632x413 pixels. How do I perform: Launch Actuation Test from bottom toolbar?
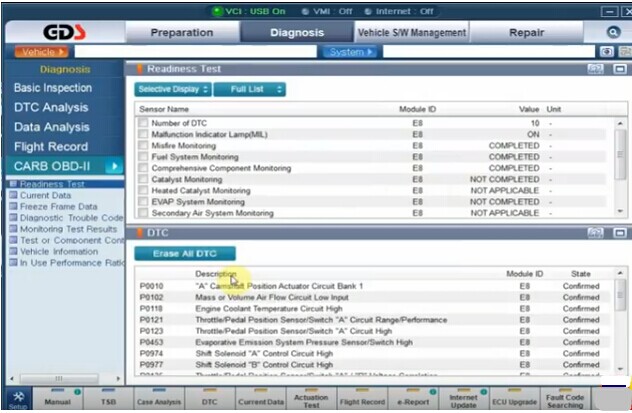311,398
